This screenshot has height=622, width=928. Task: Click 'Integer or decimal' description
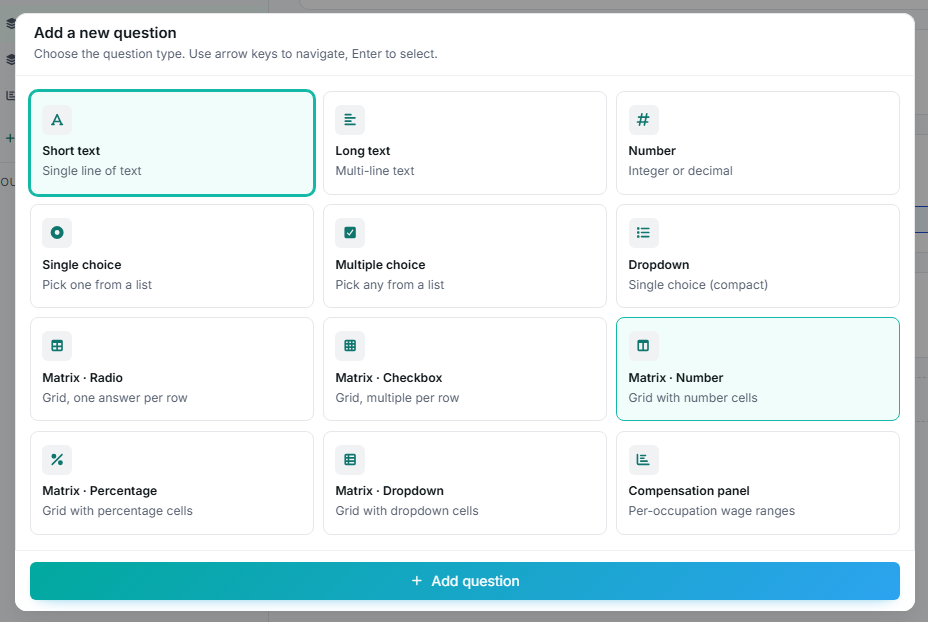[680, 170]
